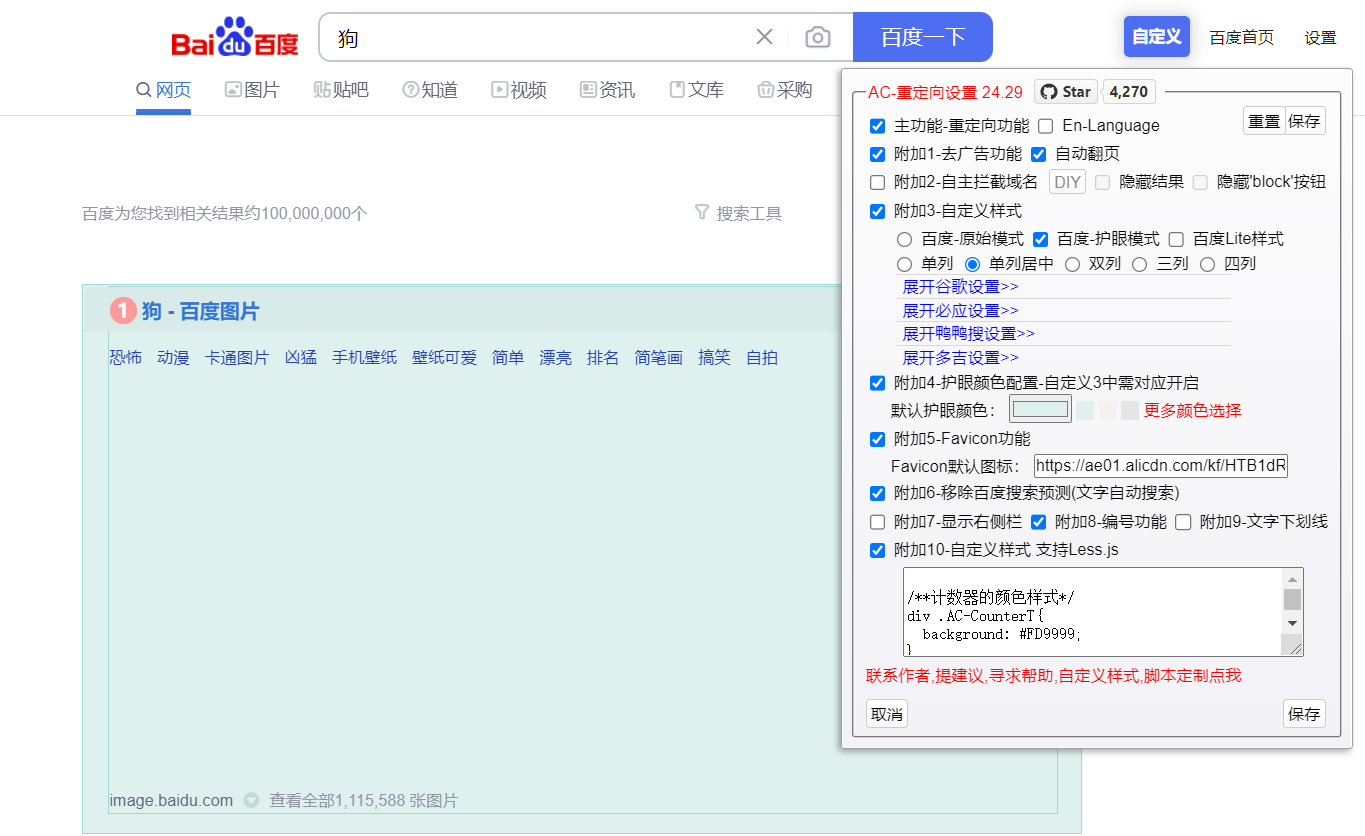This screenshot has width=1365, height=836.
Task: Select the 双列 layout radio button
Action: click(1072, 264)
